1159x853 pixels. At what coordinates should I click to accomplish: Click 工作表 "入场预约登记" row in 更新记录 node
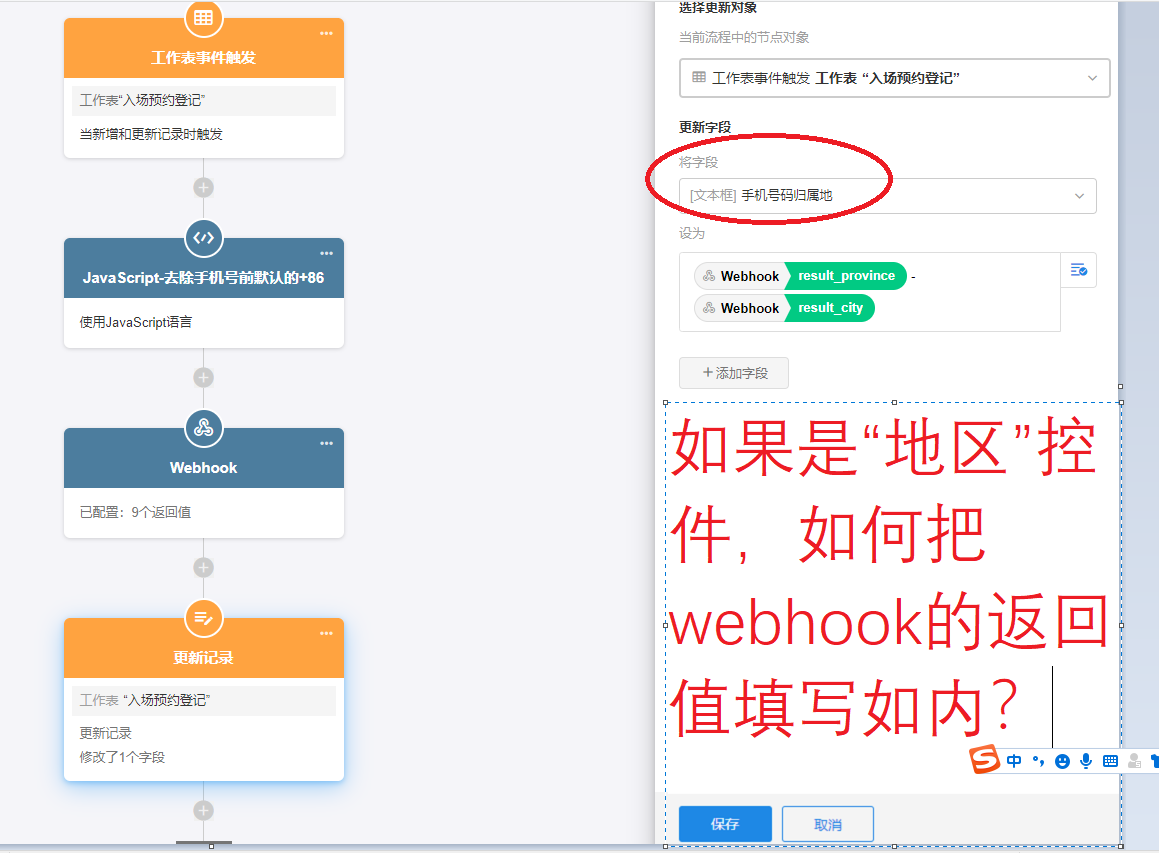204,701
